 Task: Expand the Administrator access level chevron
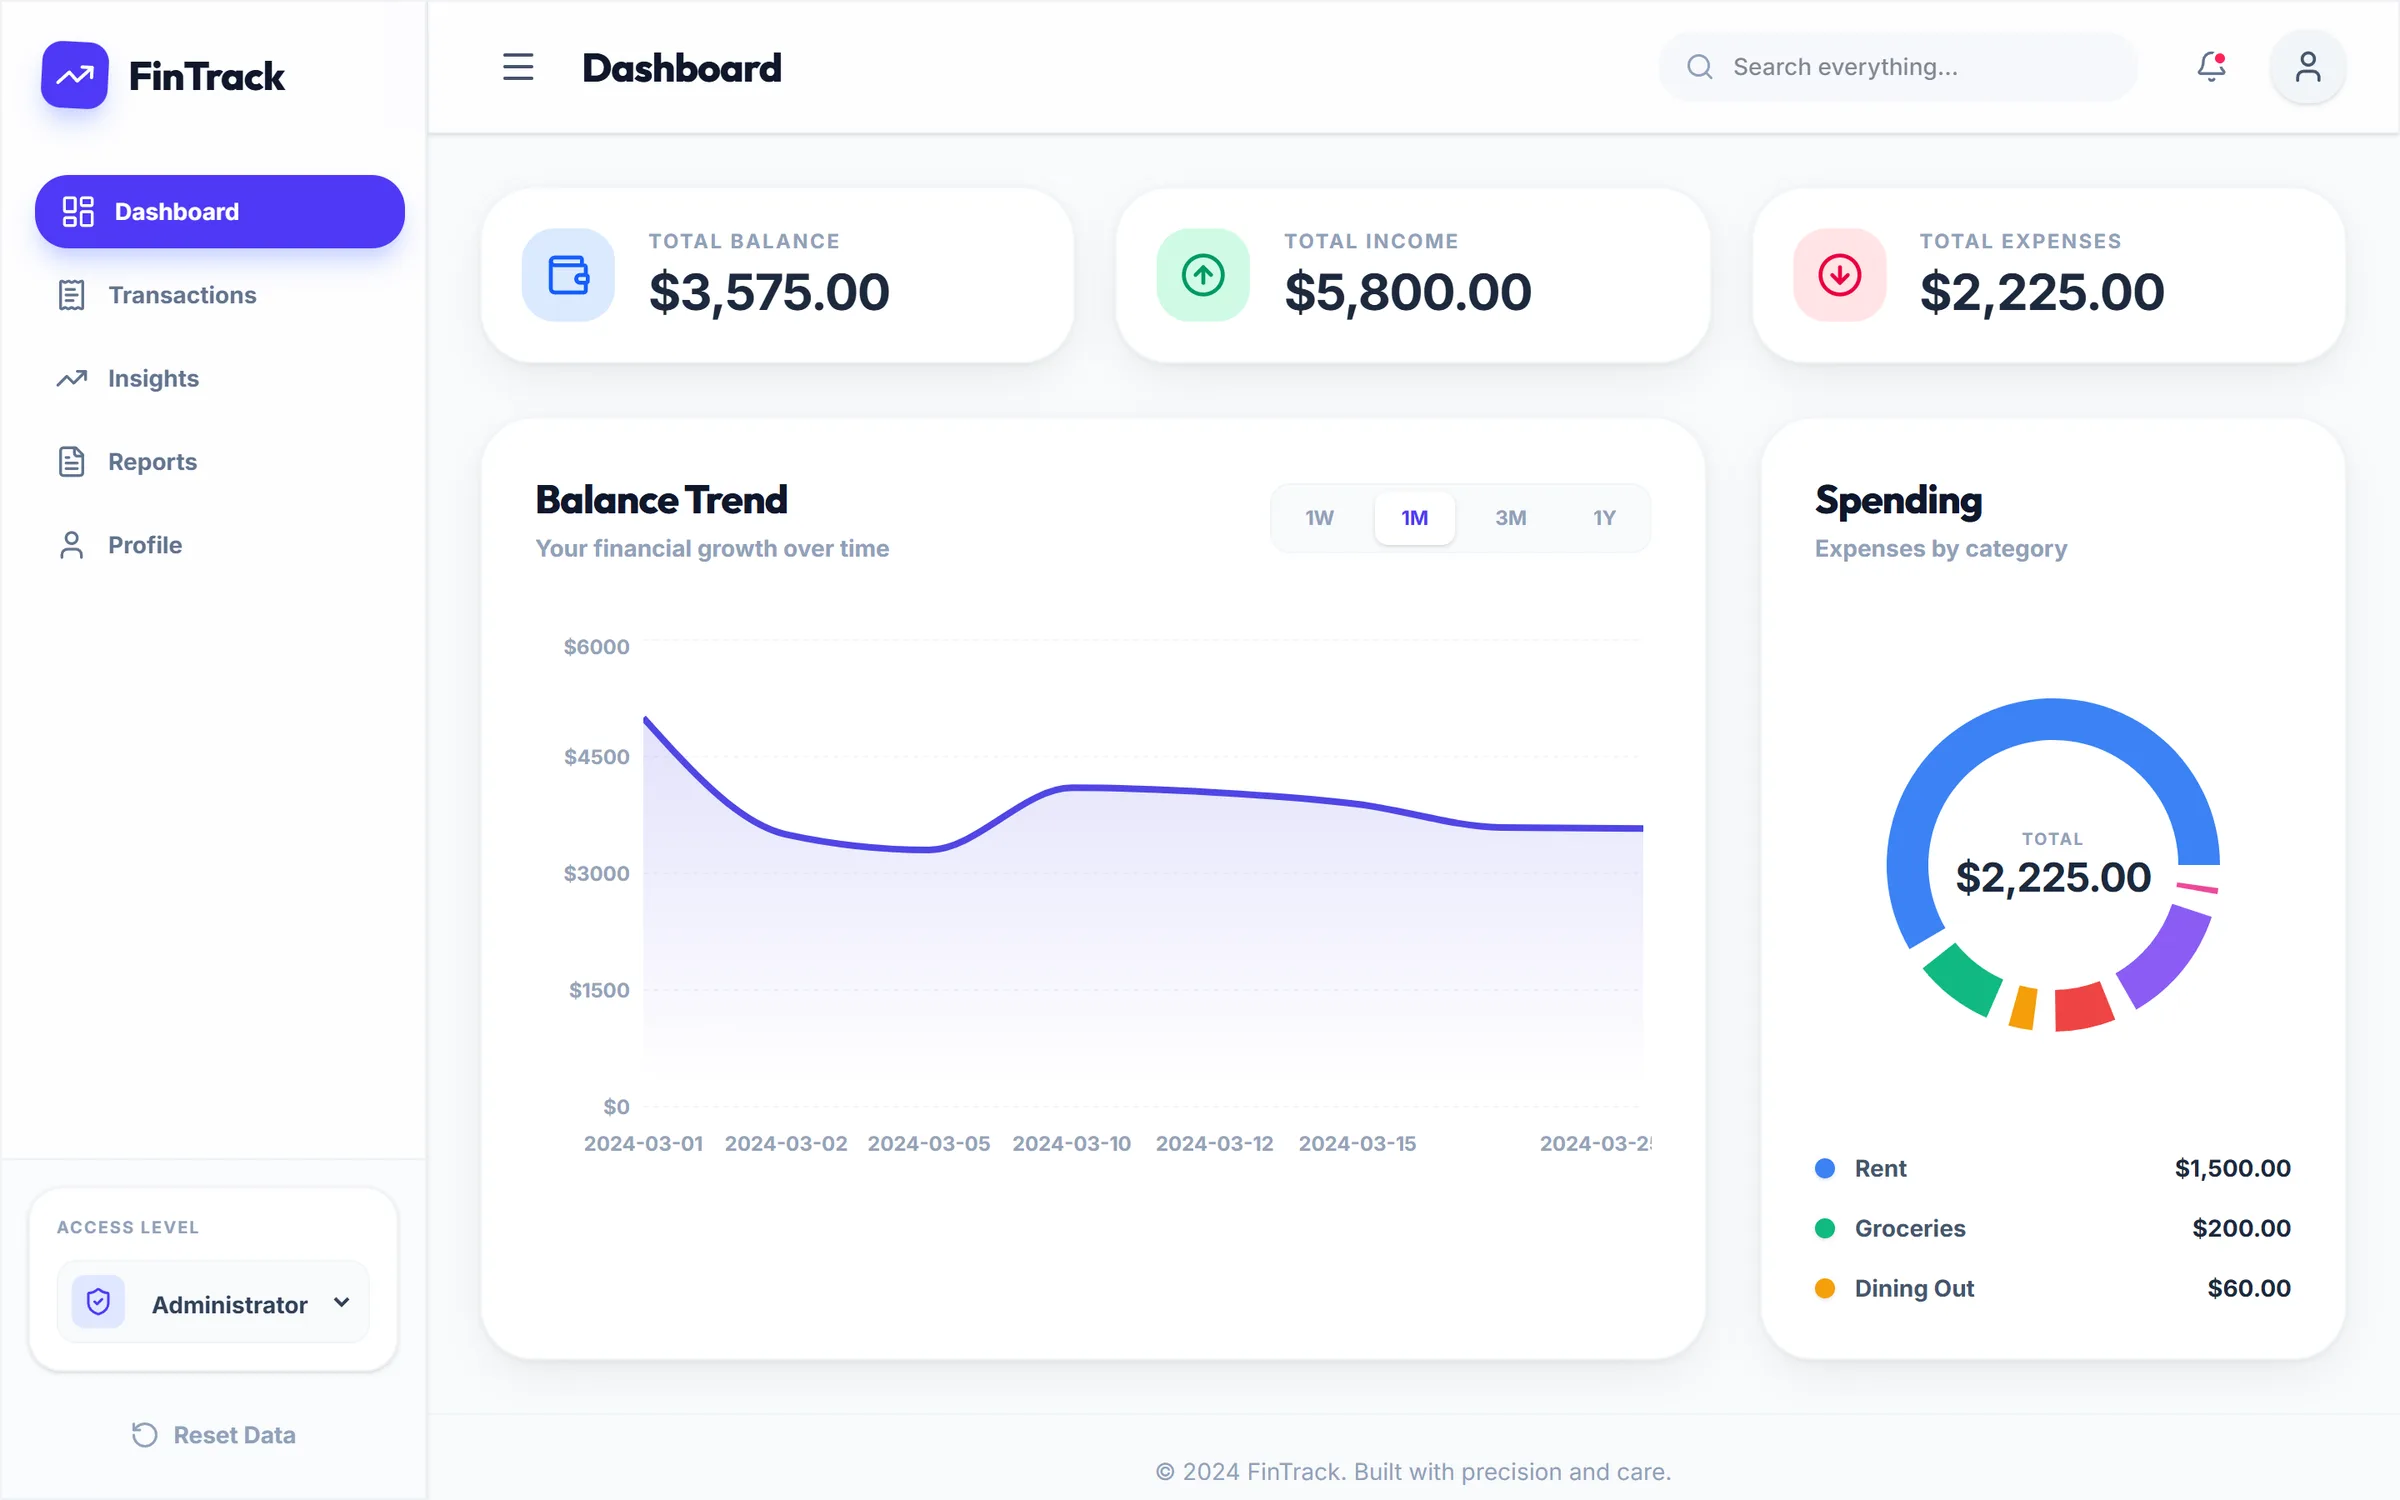pyautogui.click(x=342, y=1302)
